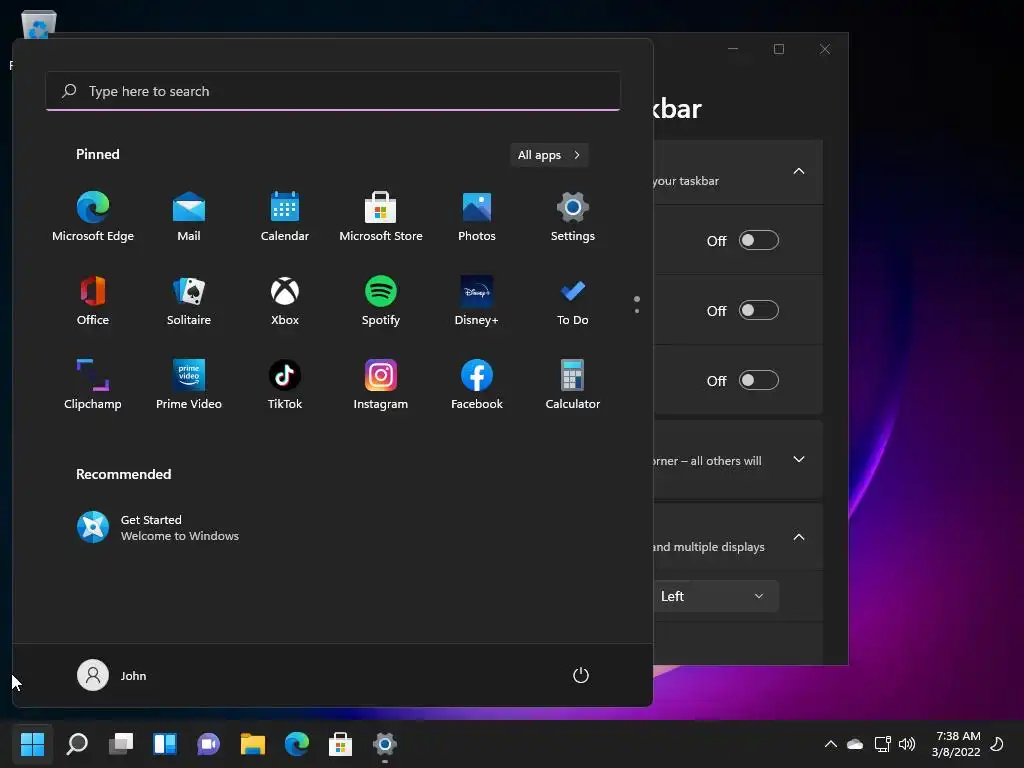Switch to Settings via taskbar gear
The image size is (1024, 768).
coord(385,744)
